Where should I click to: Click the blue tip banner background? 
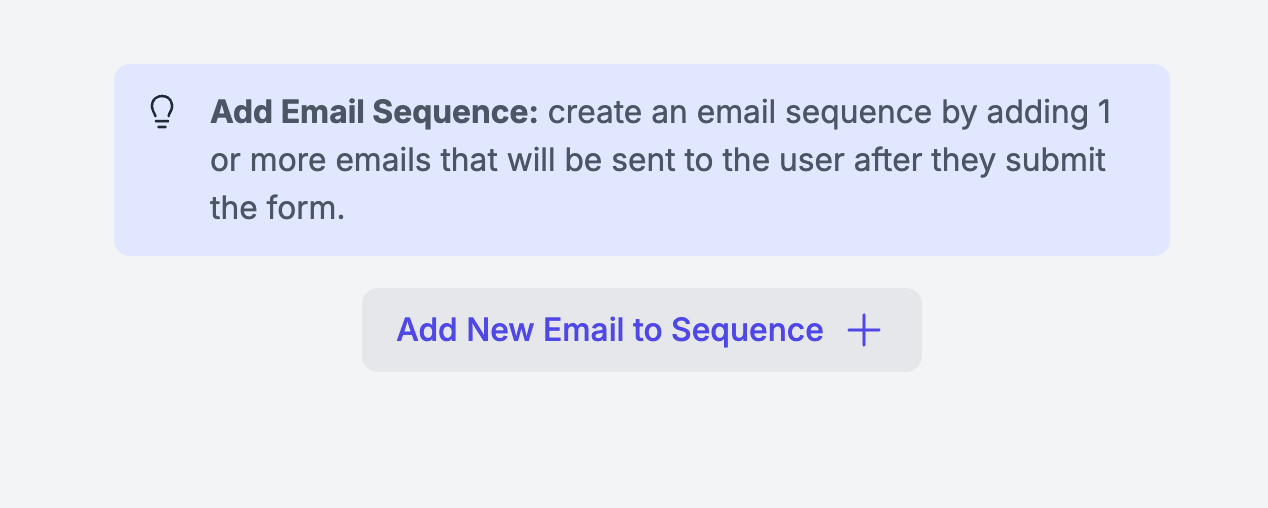(642, 160)
